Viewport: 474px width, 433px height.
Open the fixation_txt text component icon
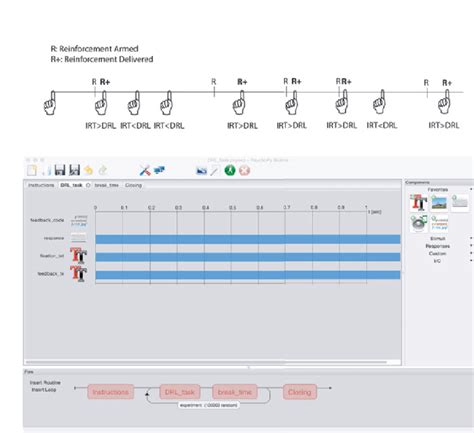point(79,256)
